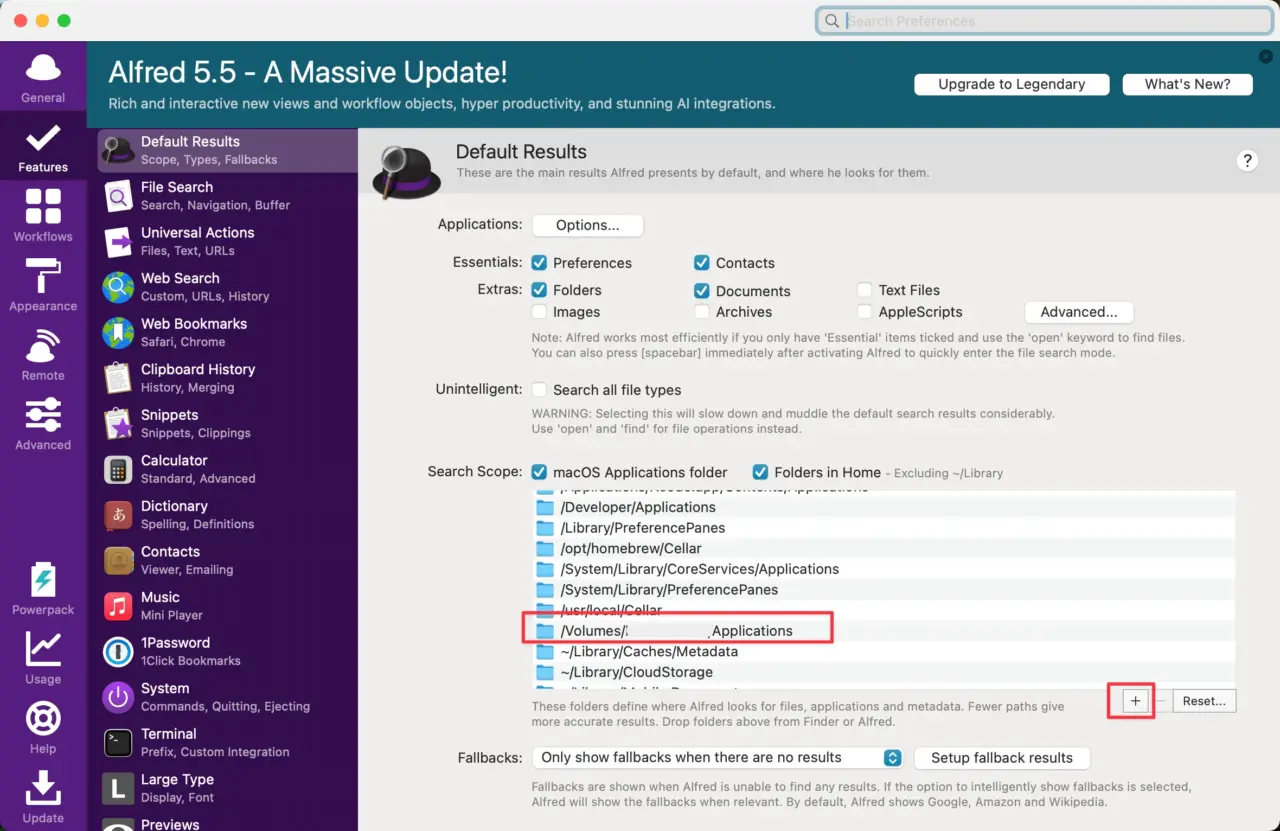This screenshot has width=1280, height=831.
Task: Focus the Search Preferences field
Action: 1045,20
